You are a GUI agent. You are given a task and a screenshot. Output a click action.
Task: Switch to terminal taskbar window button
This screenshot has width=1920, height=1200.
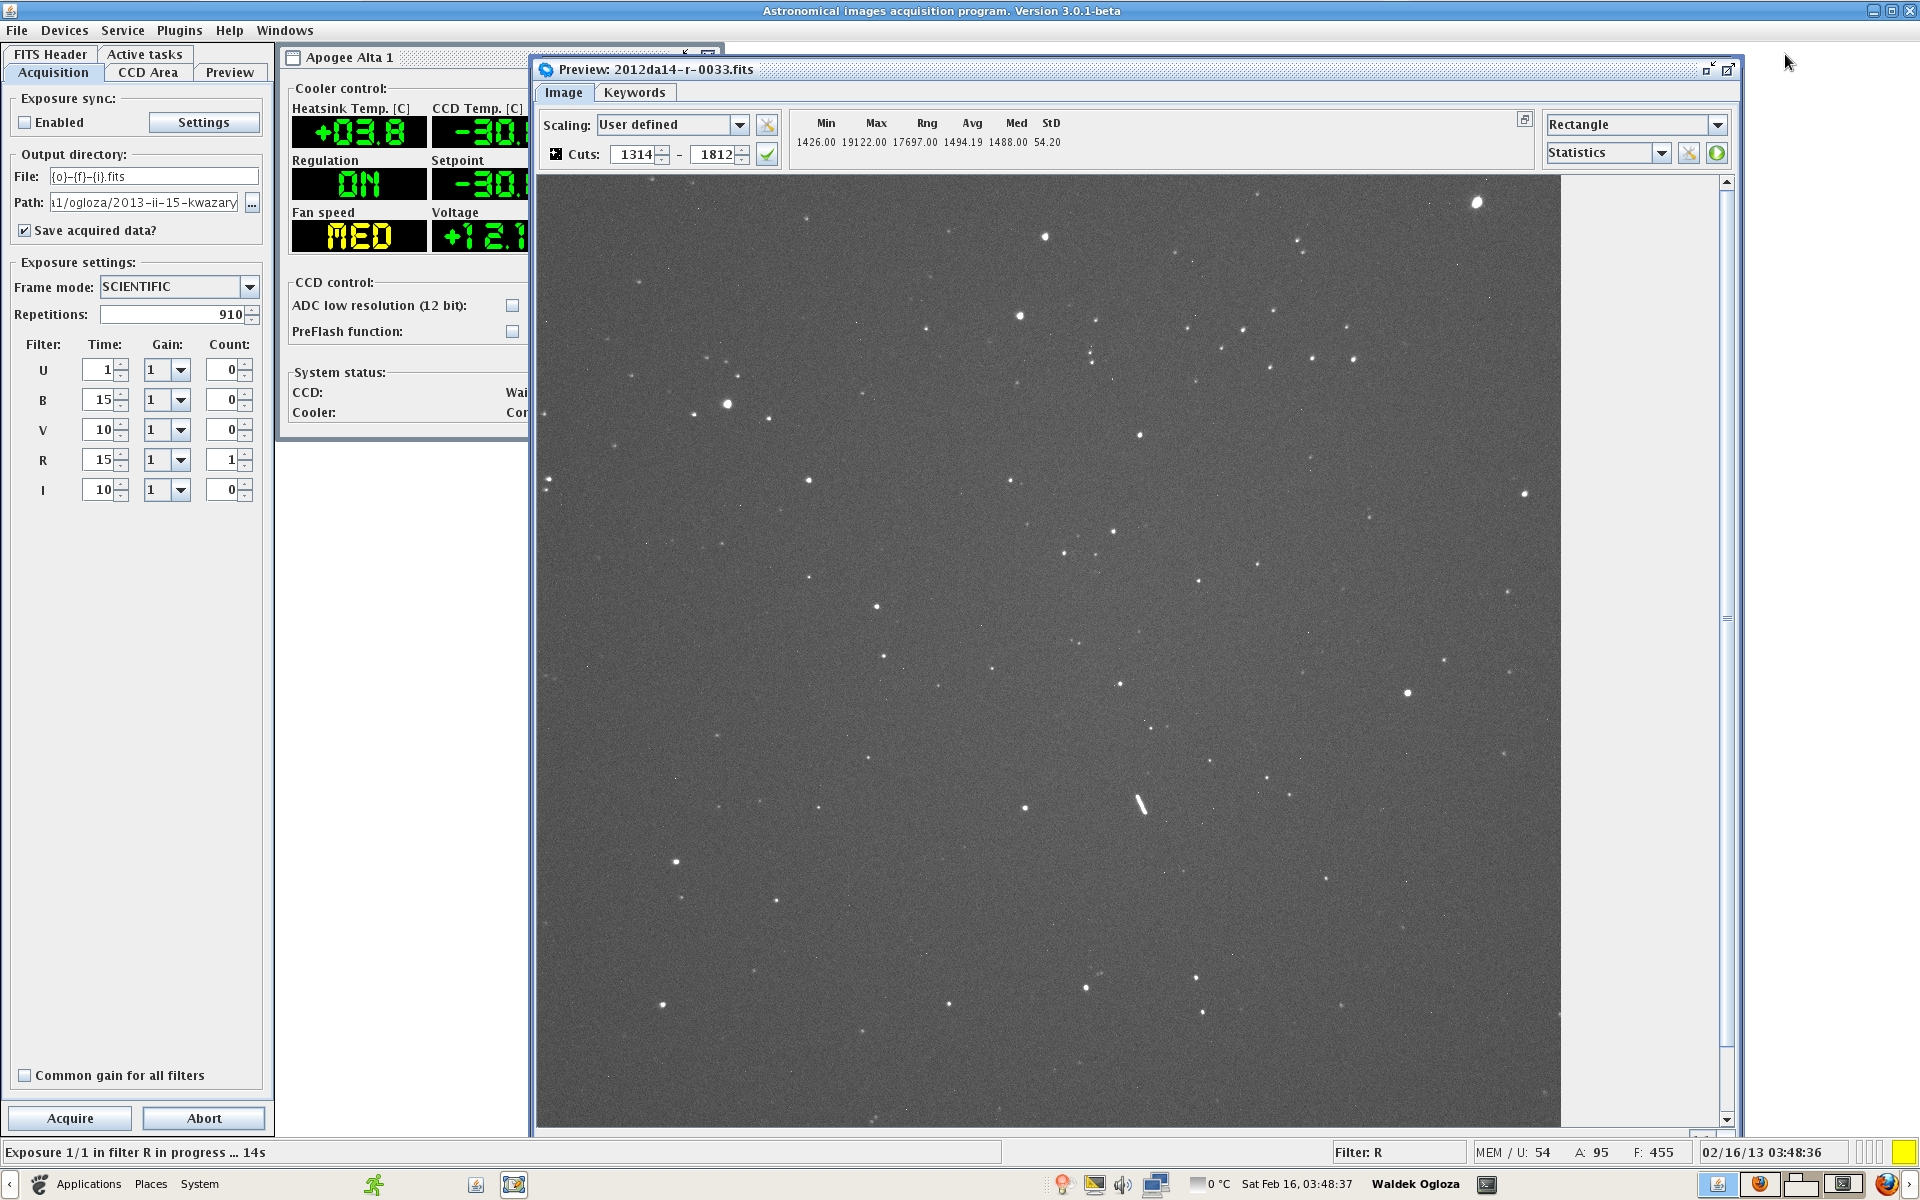pos(1843,1184)
